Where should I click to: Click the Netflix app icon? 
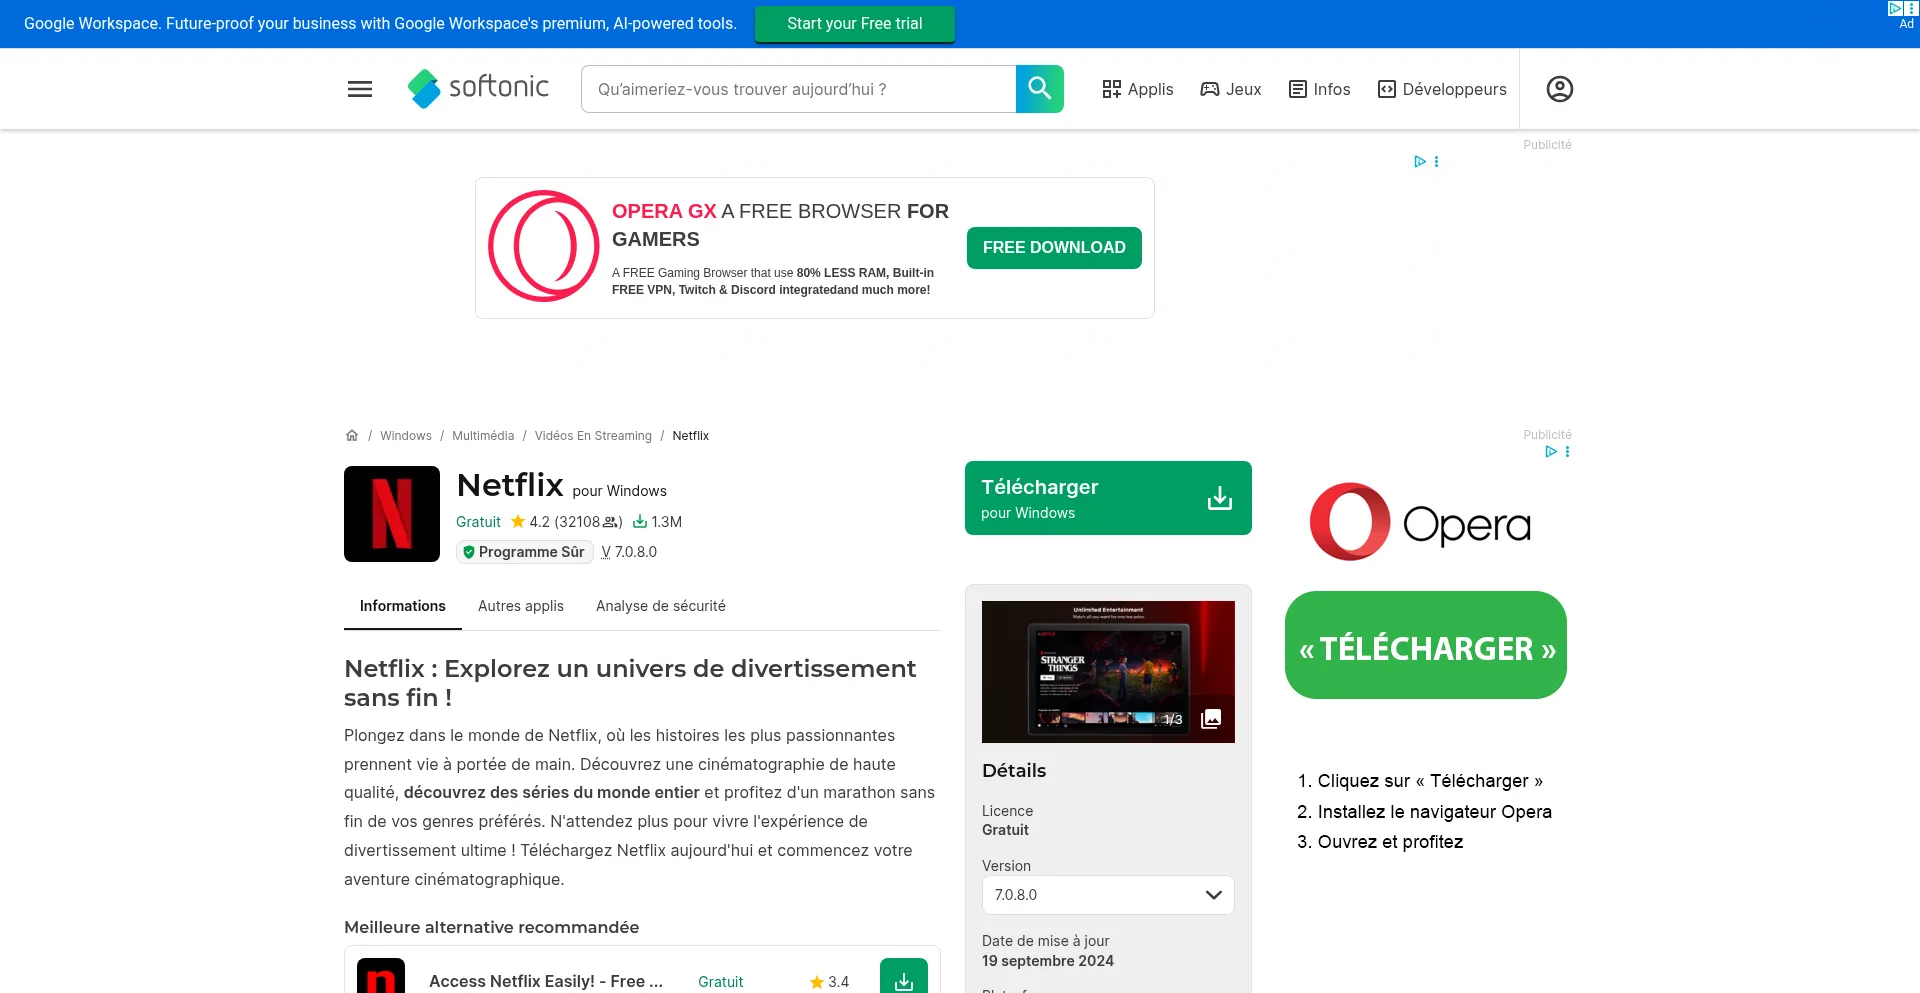click(392, 514)
